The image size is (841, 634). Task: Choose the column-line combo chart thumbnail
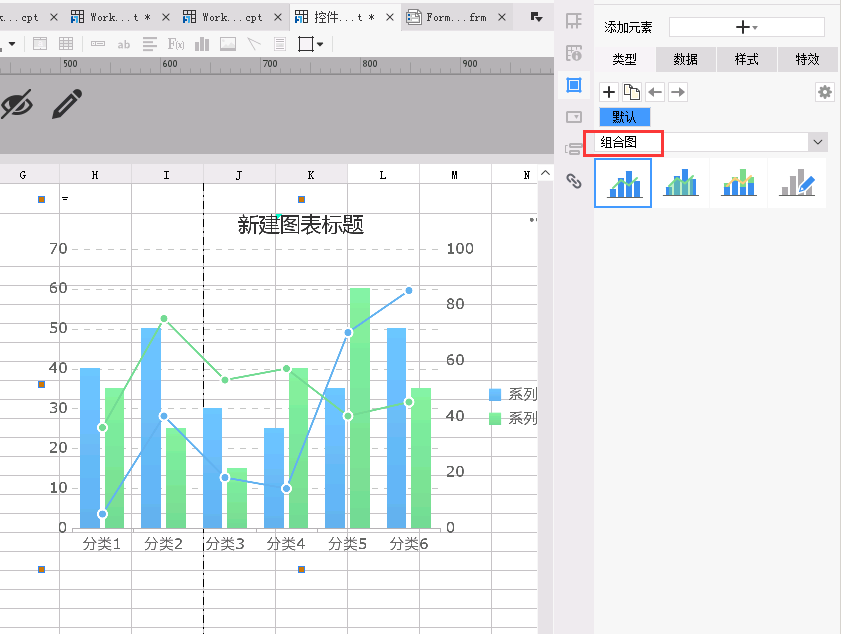coord(623,183)
